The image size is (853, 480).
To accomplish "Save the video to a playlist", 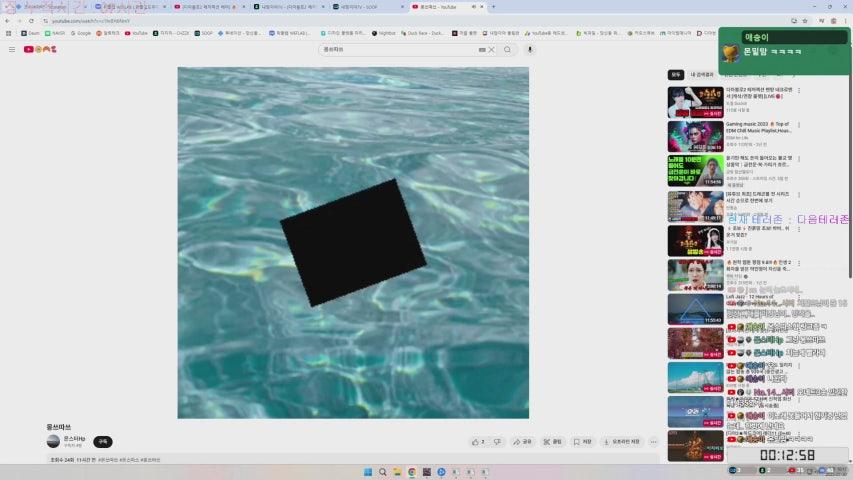I will tap(583, 442).
